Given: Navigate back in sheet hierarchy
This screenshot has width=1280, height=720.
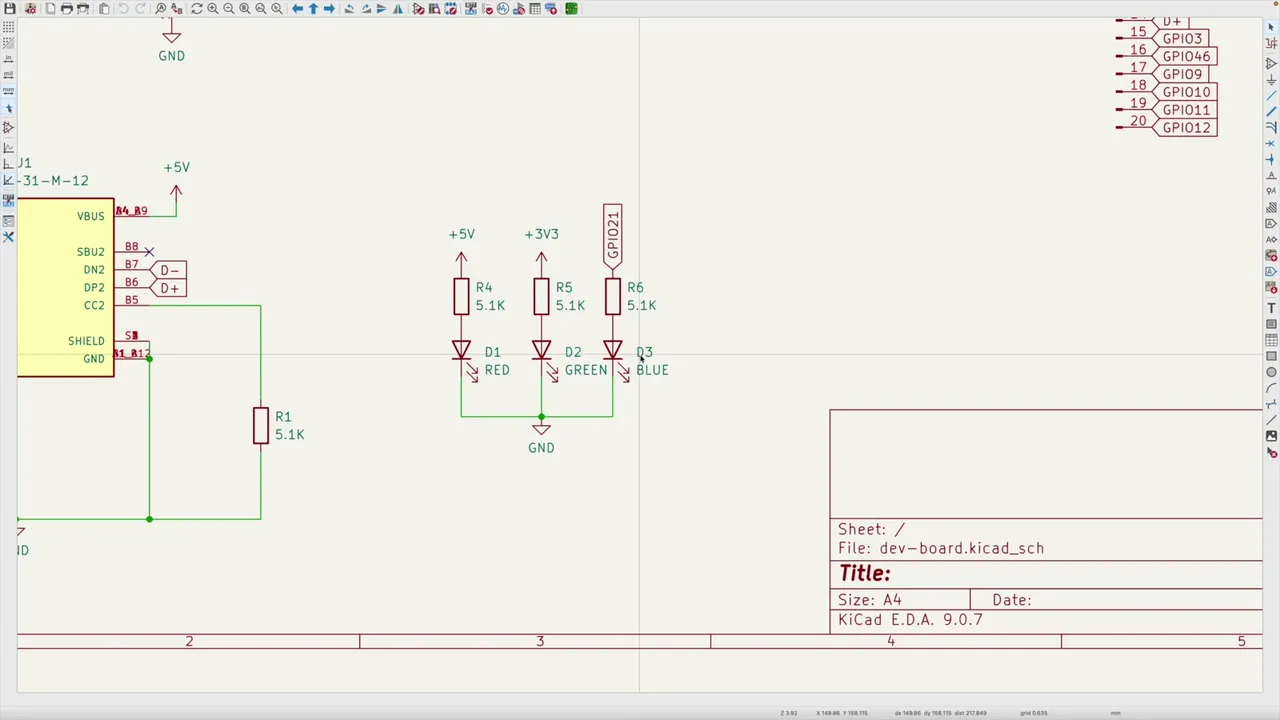Looking at the screenshot, I should click(297, 9).
